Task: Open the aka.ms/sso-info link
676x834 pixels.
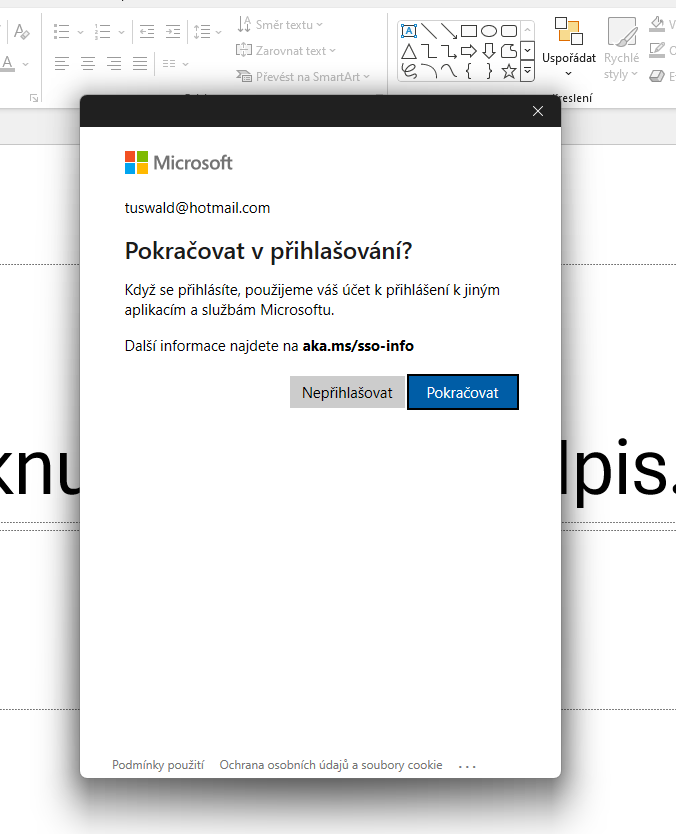Action: [x=358, y=346]
